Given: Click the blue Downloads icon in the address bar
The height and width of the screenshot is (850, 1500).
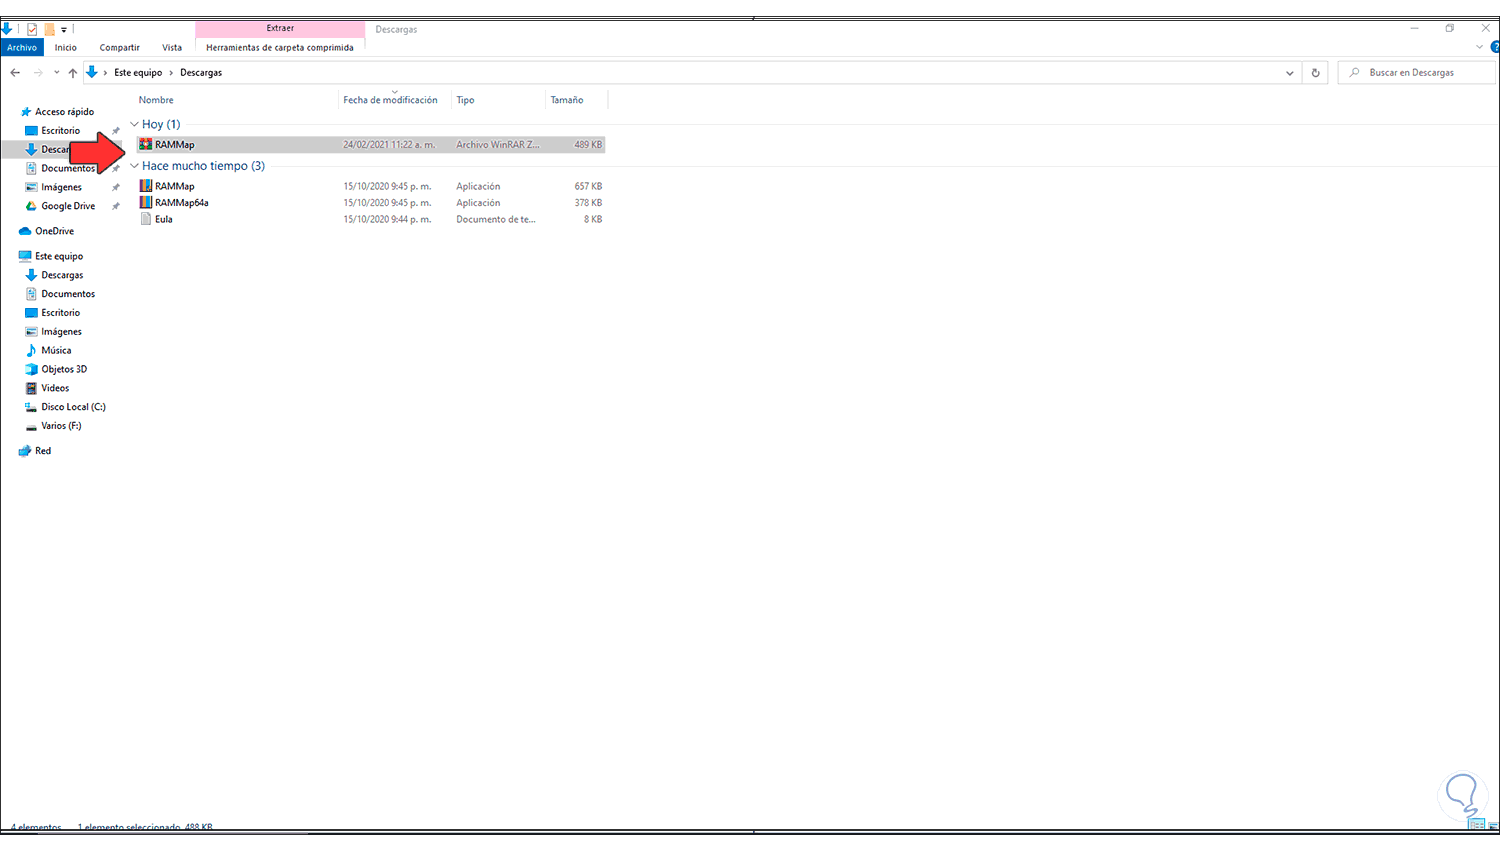Looking at the screenshot, I should click(92, 72).
